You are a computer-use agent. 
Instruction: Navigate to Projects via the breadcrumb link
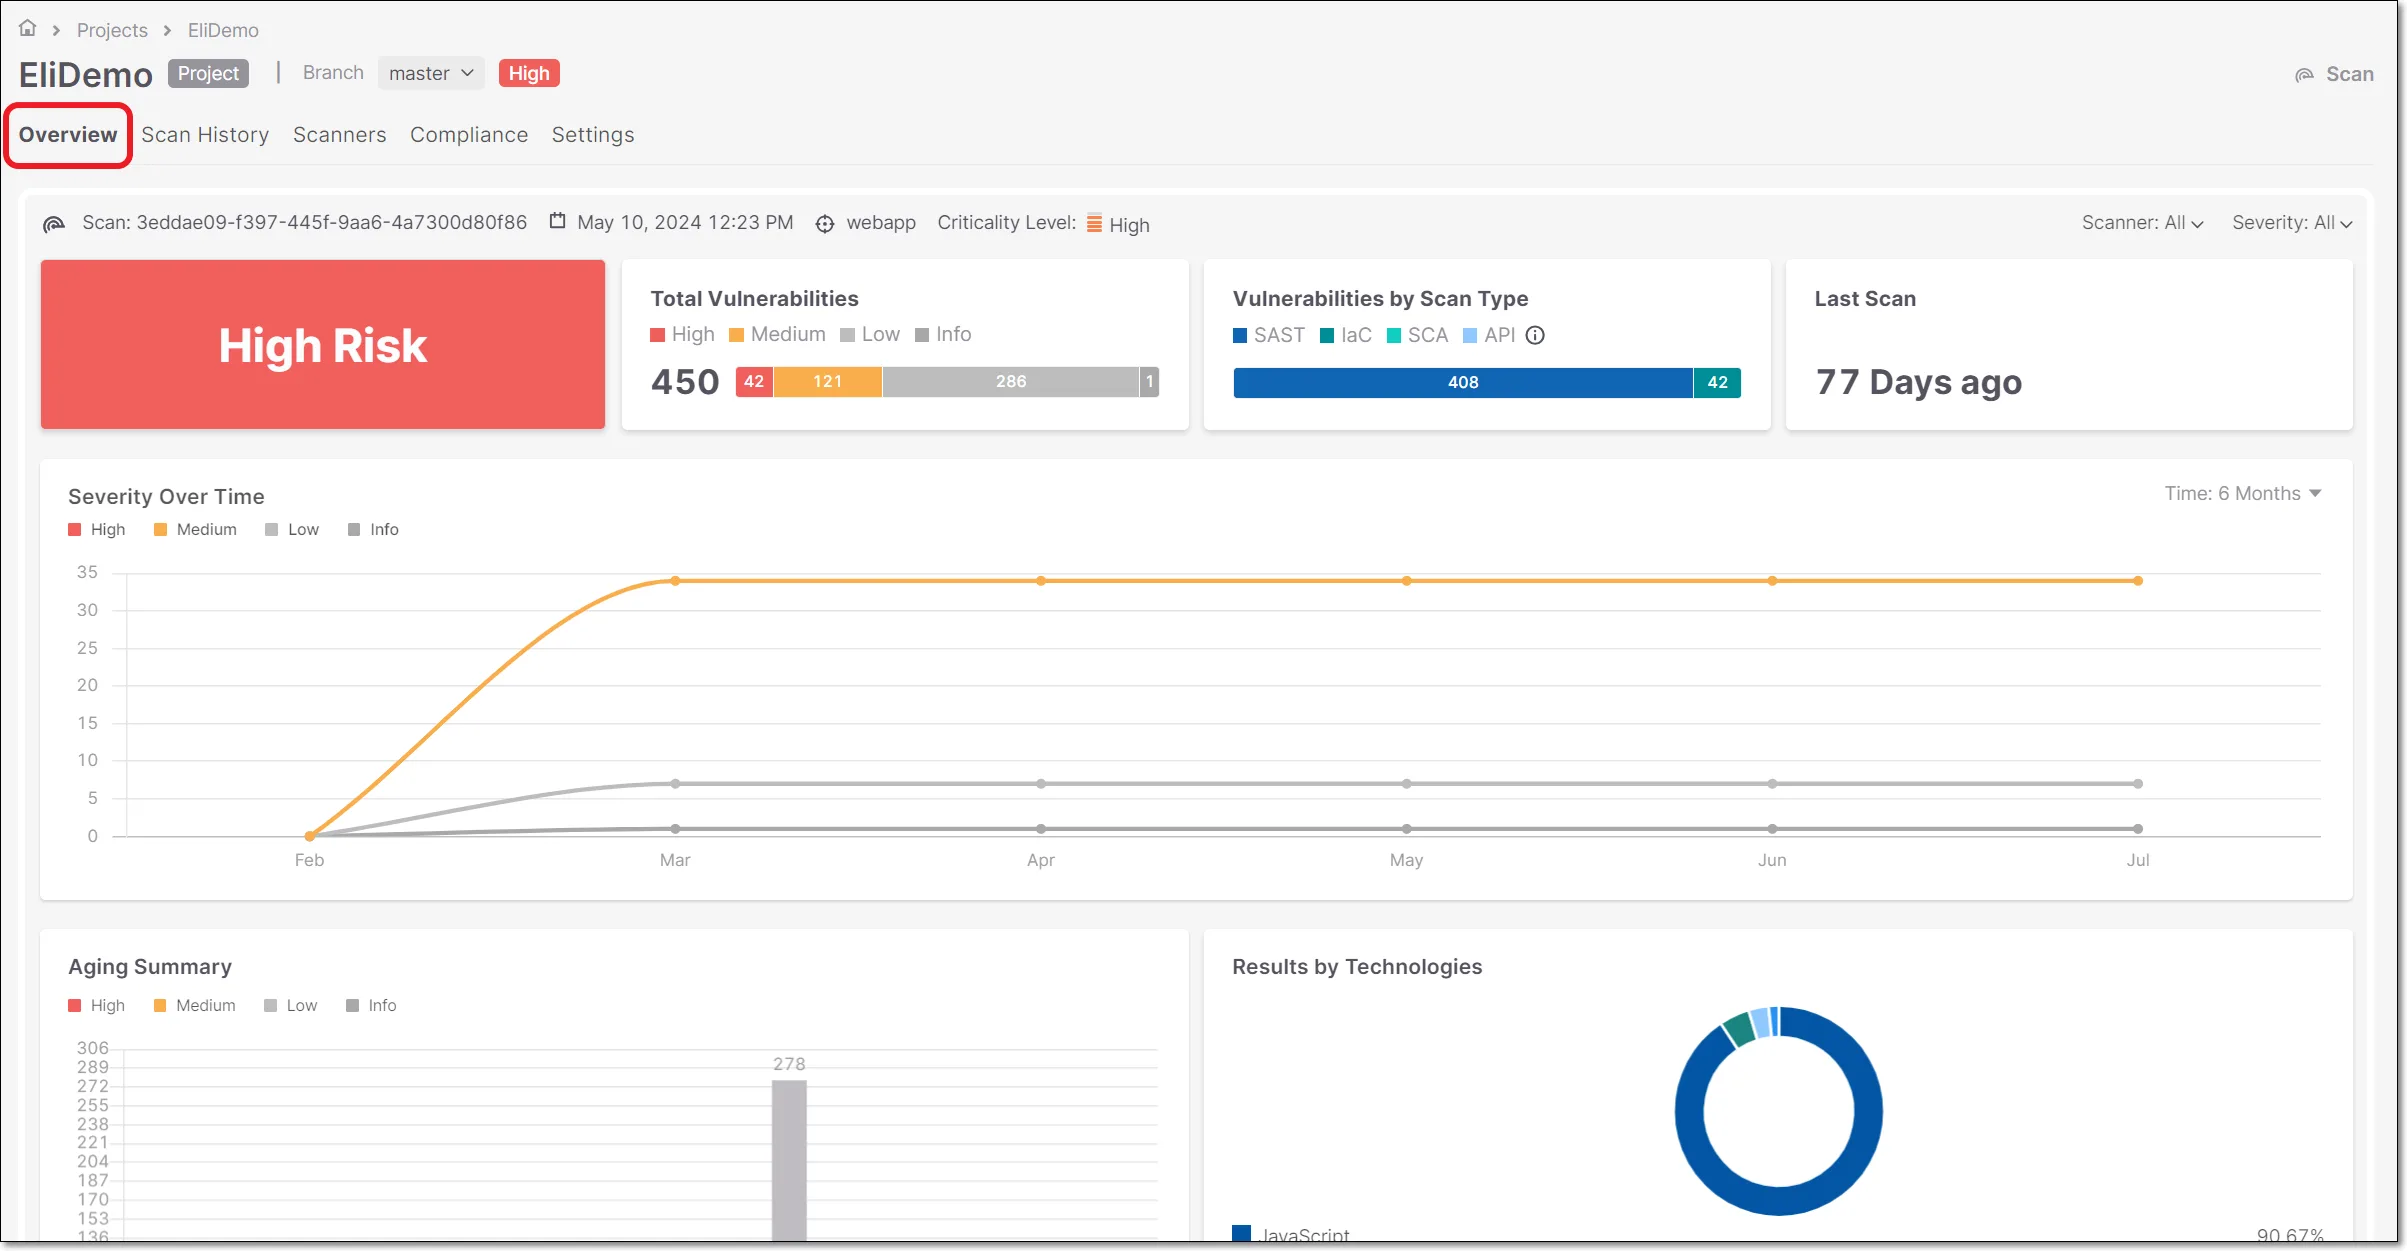point(112,29)
